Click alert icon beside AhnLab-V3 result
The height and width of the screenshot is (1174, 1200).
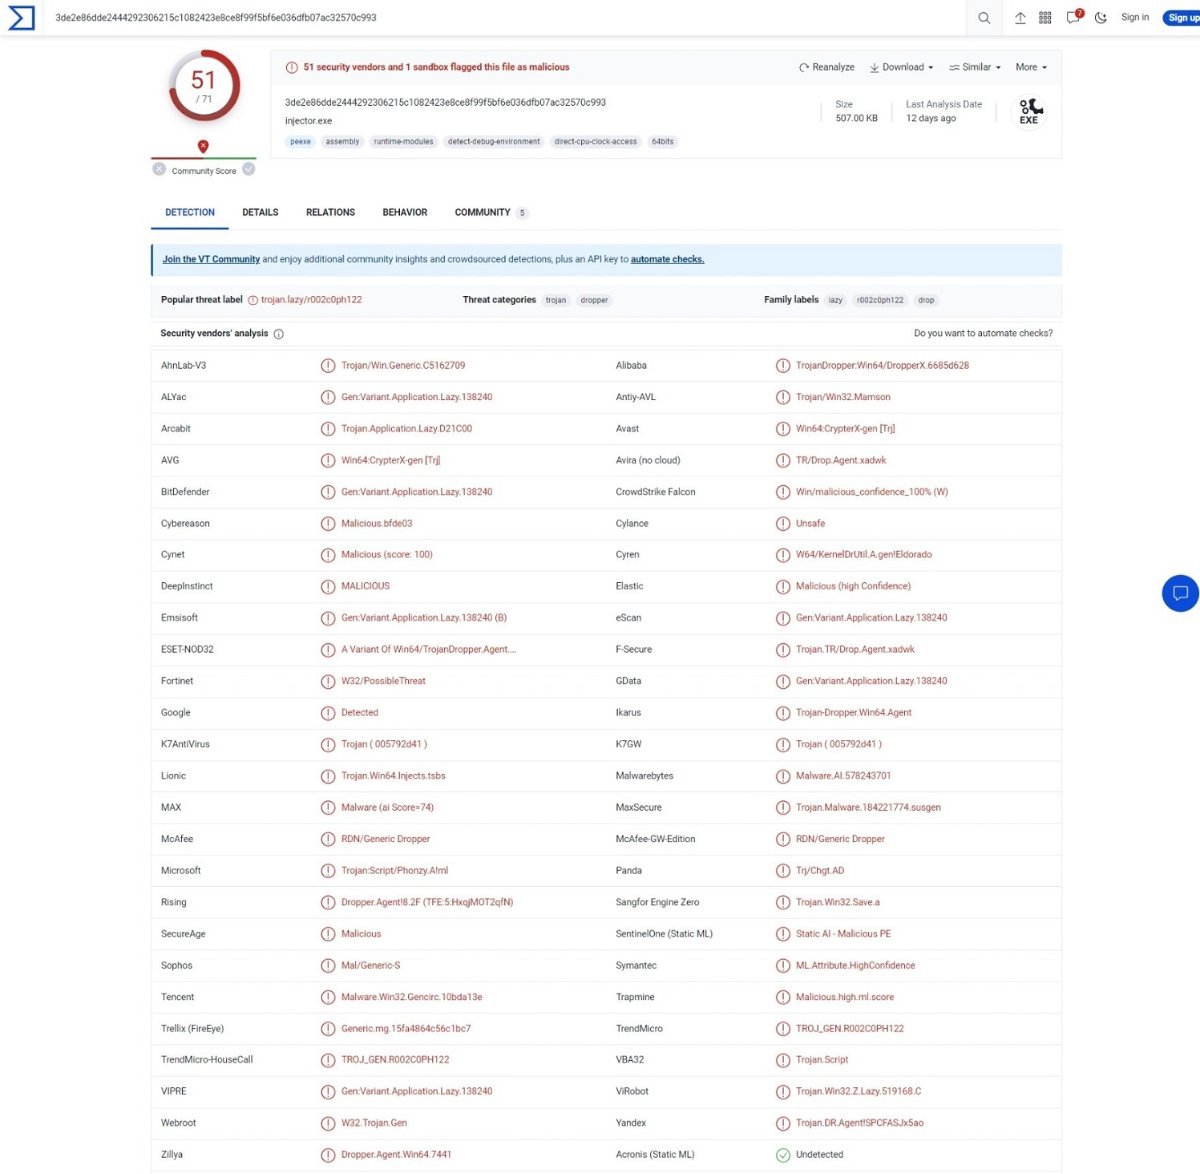[328, 366]
